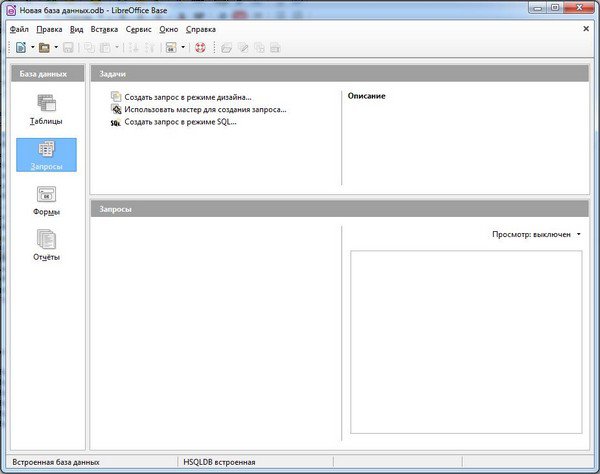Viewport: 600px width, 474px height.
Task: Open the Отчёты section in sidebar
Action: [x=46, y=245]
